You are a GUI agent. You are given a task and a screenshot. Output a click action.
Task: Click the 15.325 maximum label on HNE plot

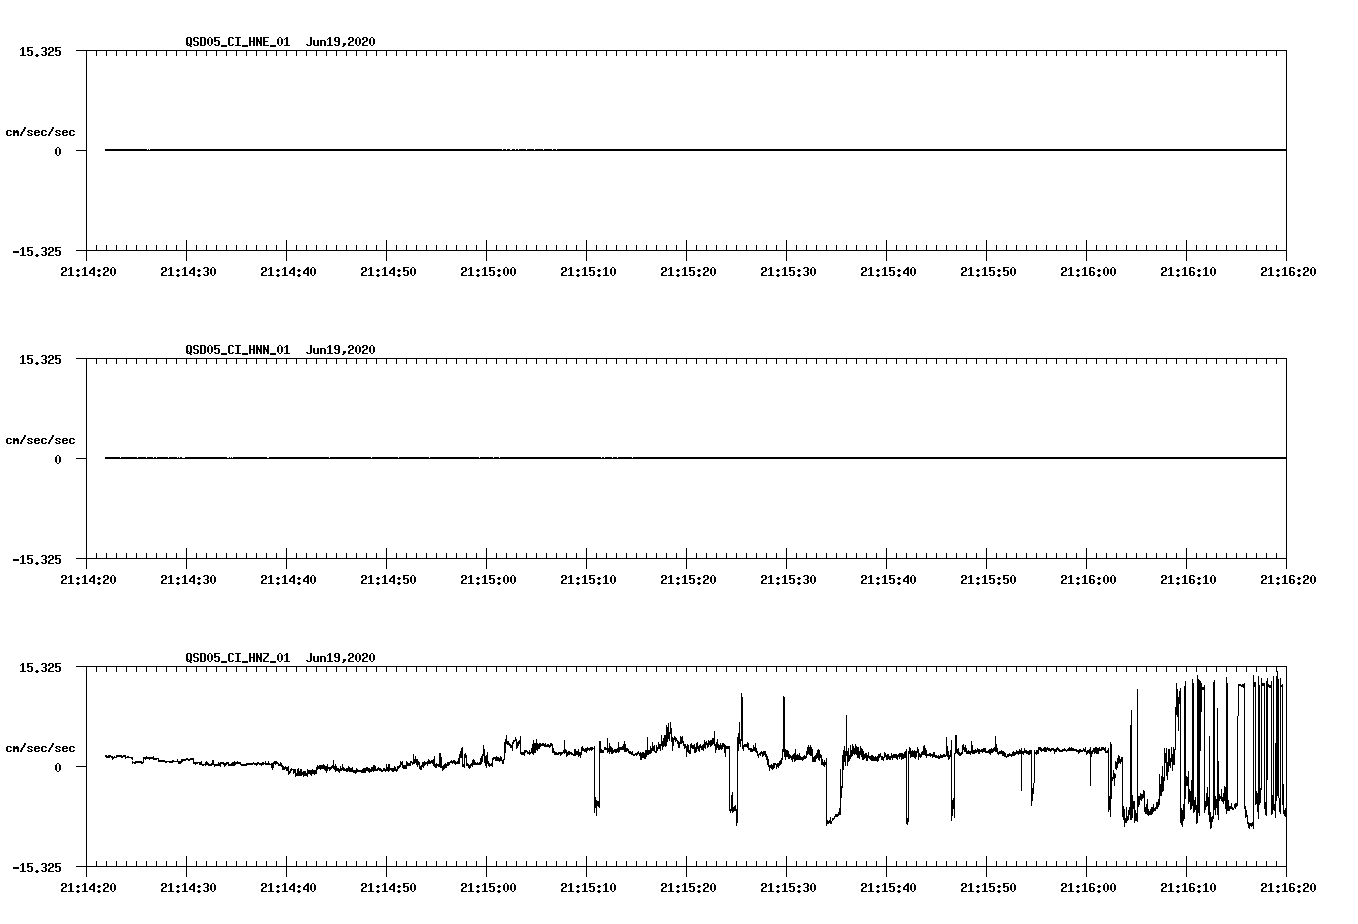pos(40,51)
